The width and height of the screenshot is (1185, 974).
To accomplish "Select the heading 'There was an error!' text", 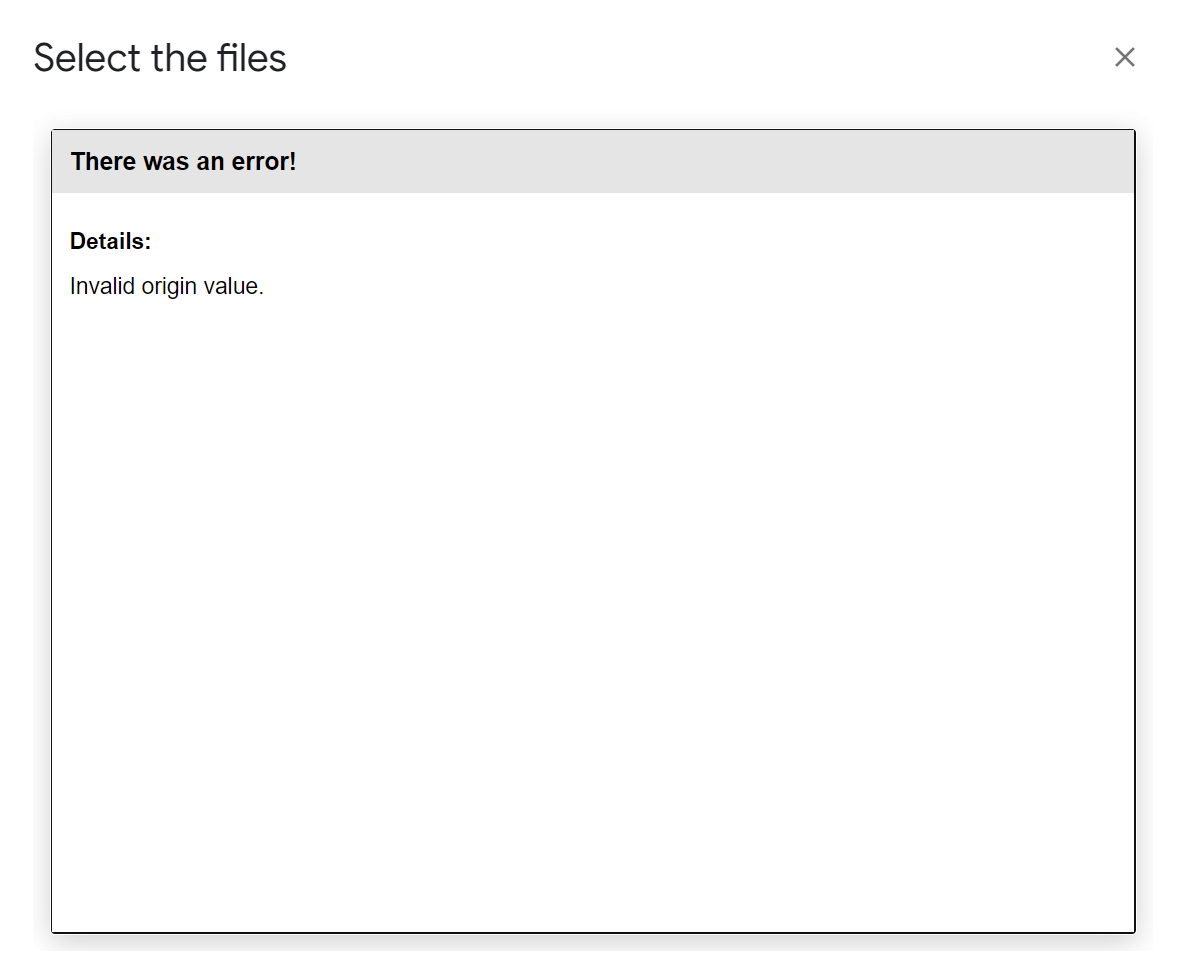I will [183, 161].
